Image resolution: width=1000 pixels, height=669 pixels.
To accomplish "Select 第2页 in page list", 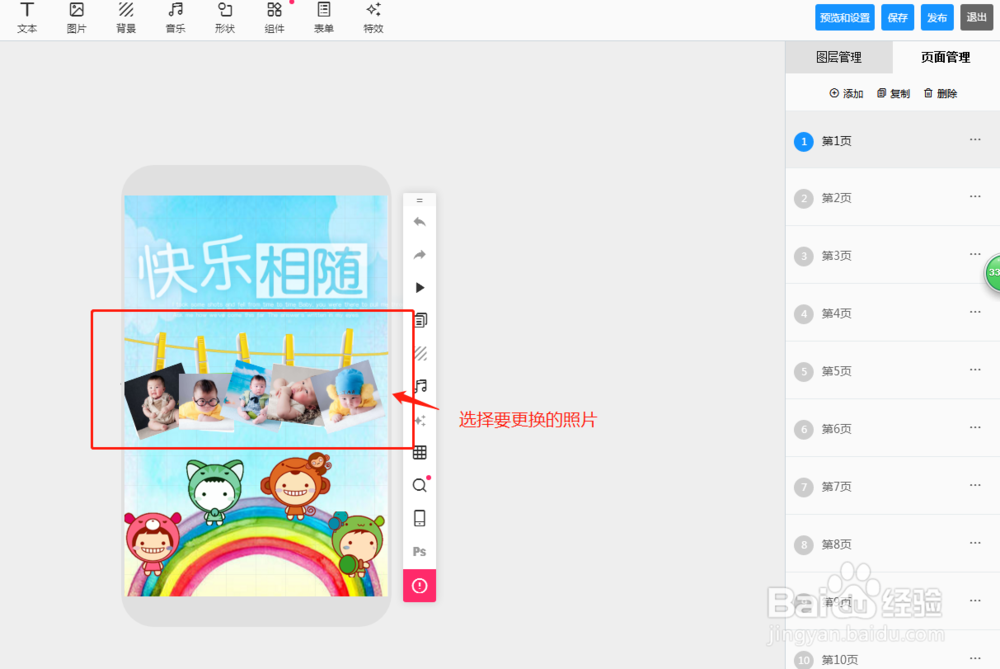I will pyautogui.click(x=893, y=198).
